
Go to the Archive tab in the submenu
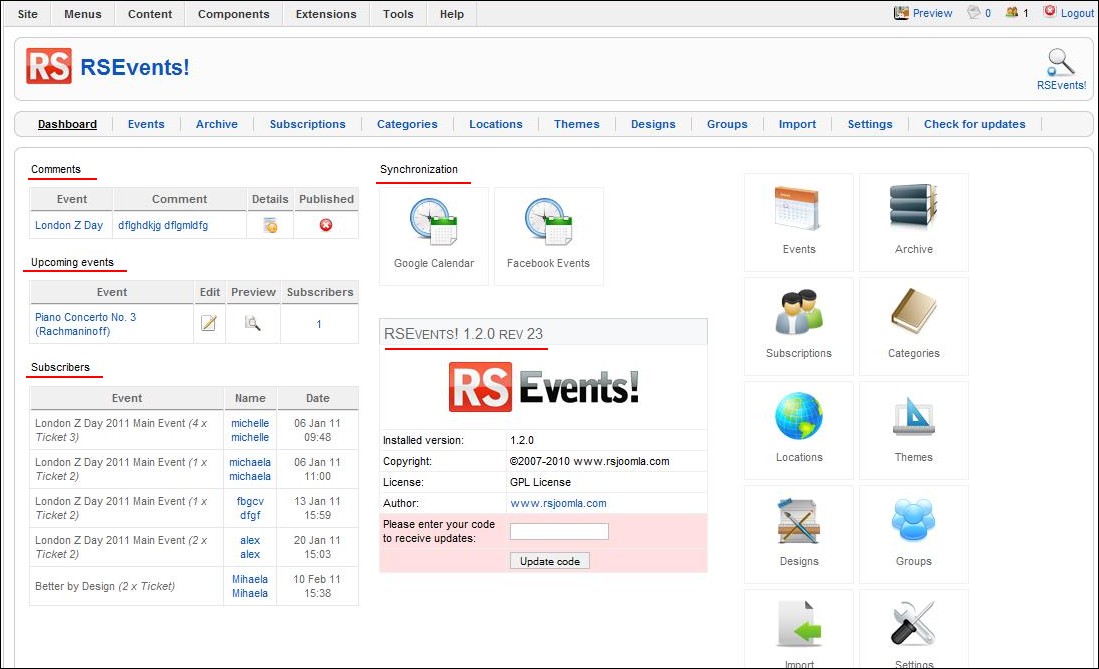(217, 124)
